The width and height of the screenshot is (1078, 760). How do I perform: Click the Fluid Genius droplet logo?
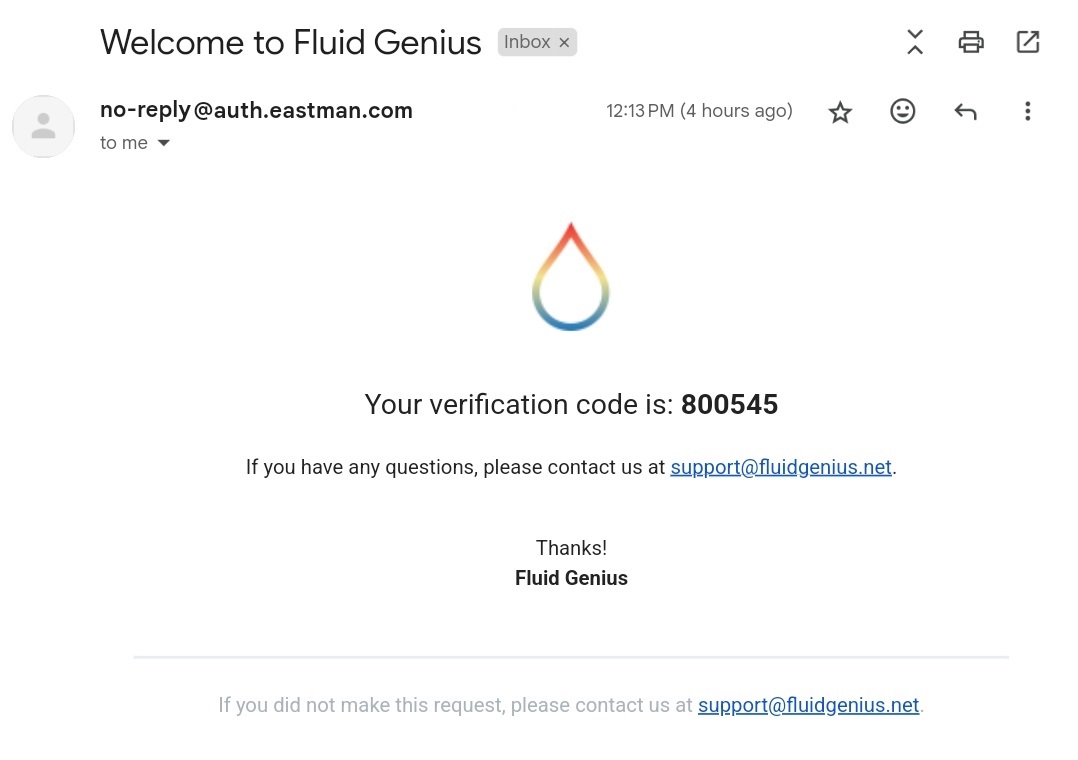click(x=571, y=277)
